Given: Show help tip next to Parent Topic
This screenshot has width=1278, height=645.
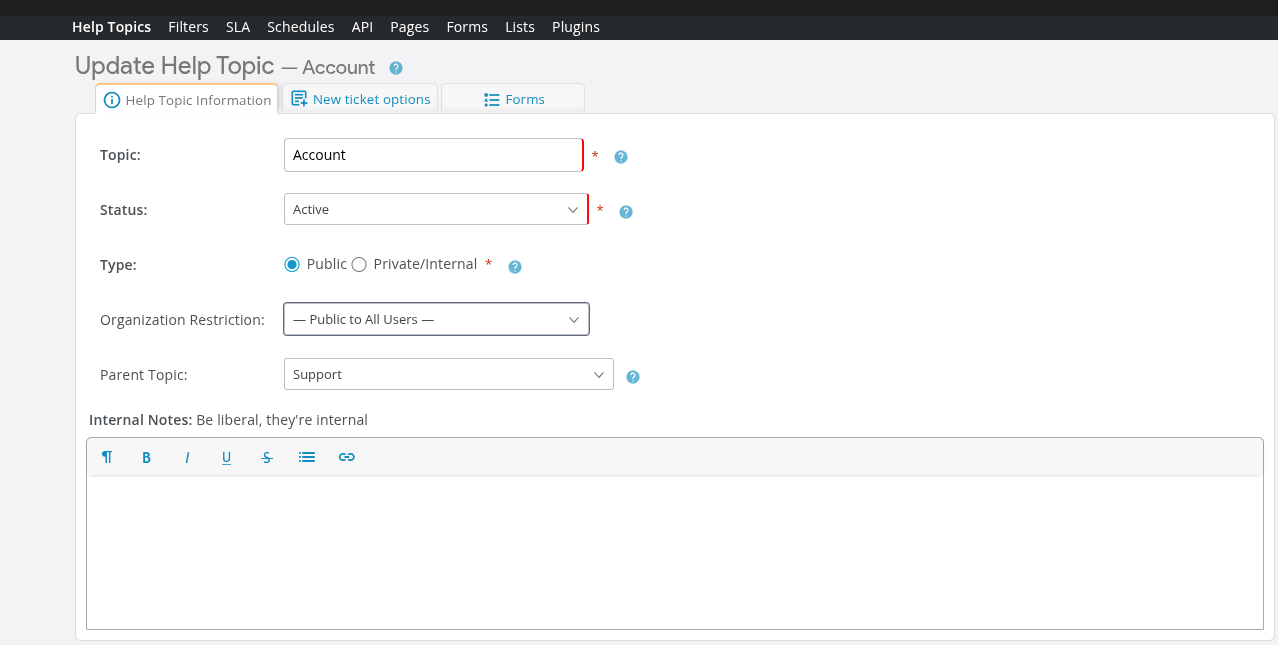Looking at the screenshot, I should tap(633, 377).
